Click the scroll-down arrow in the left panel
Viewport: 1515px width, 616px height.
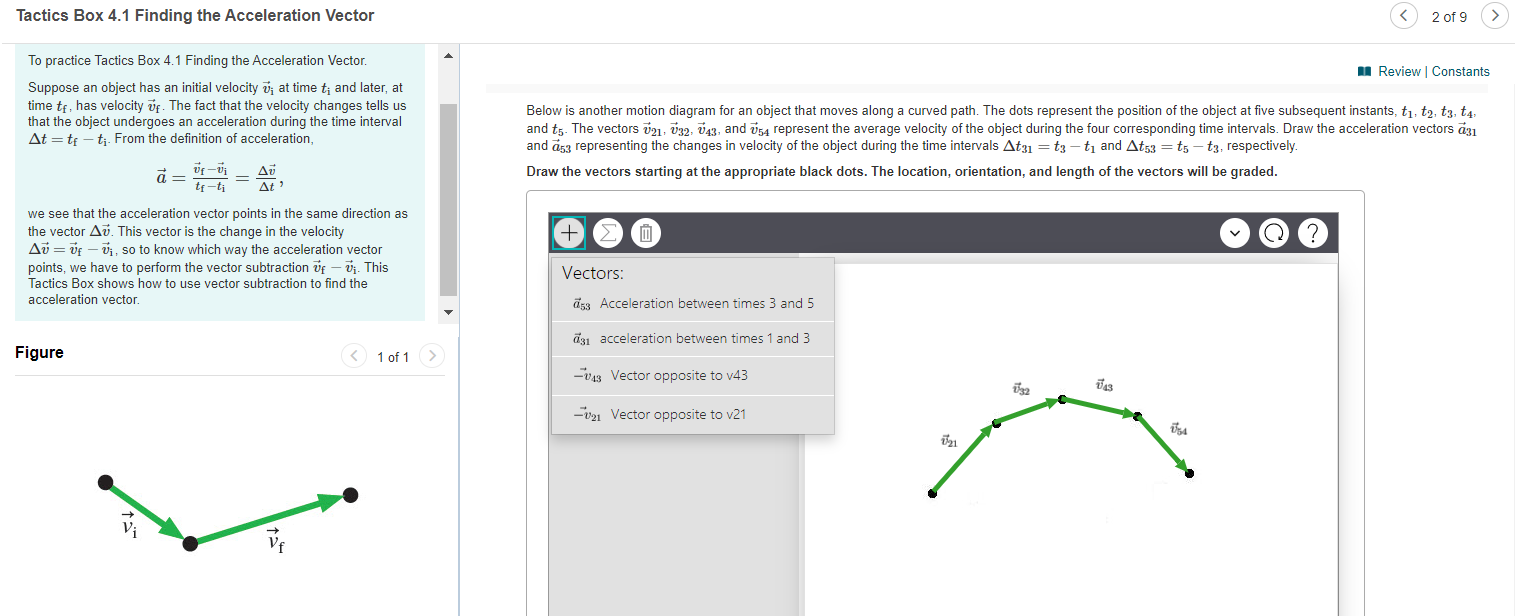[x=447, y=311]
